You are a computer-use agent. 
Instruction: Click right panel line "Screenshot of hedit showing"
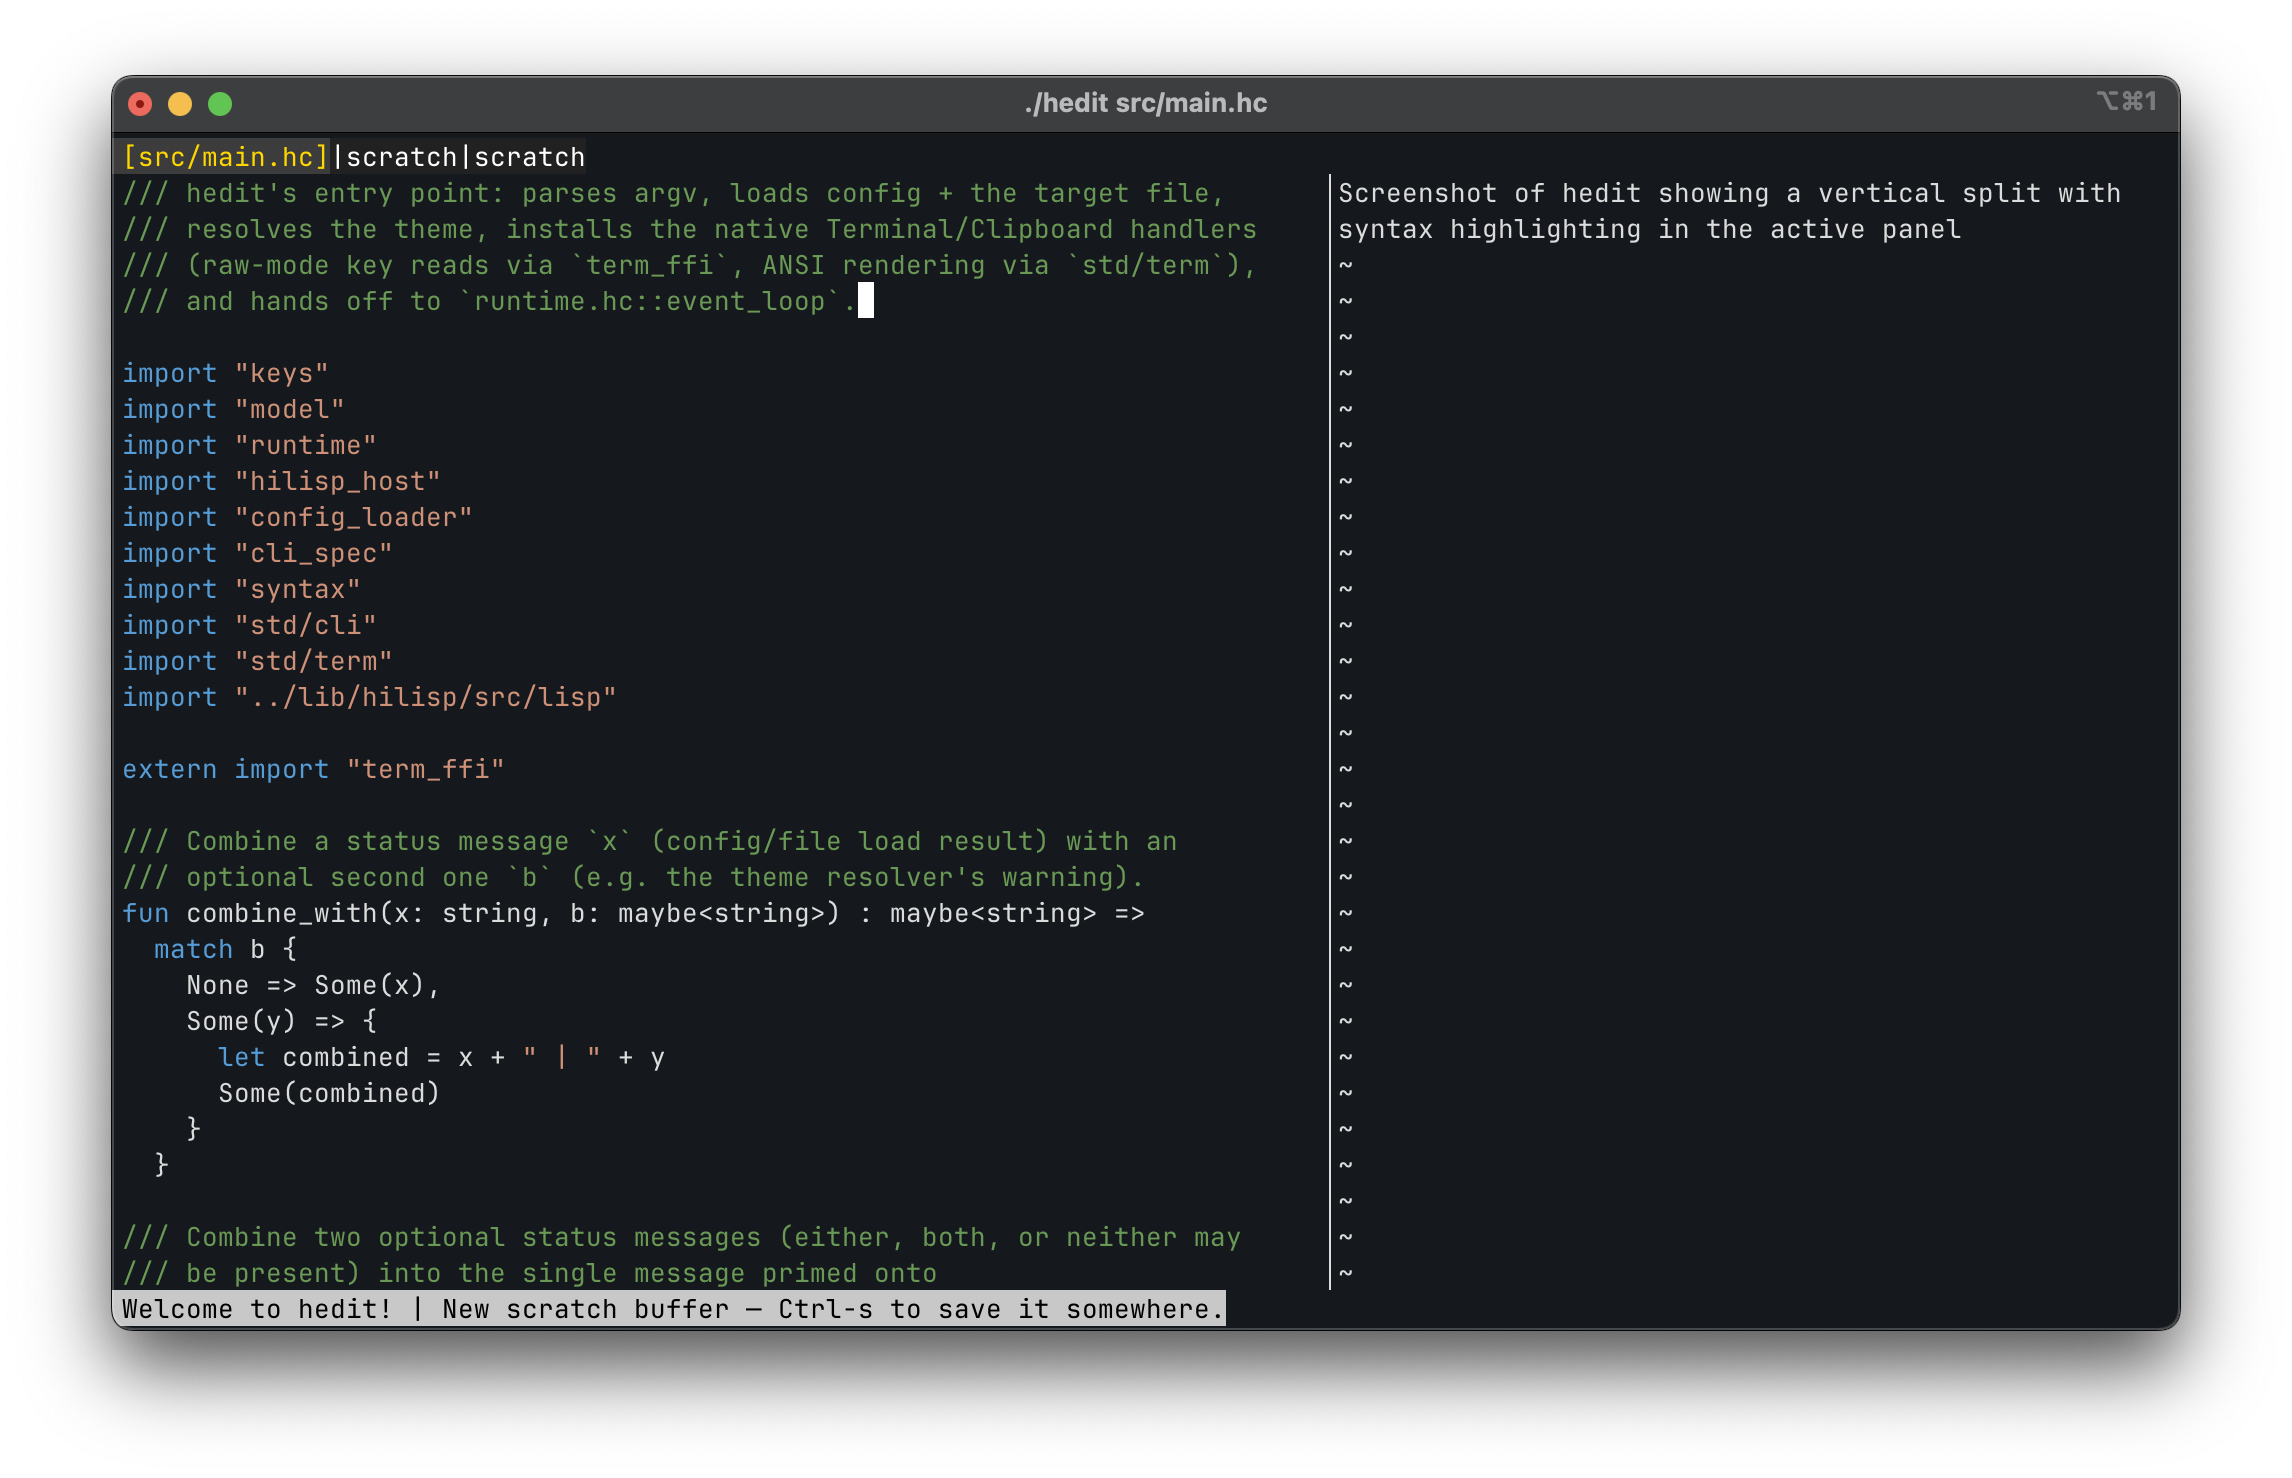point(1730,193)
